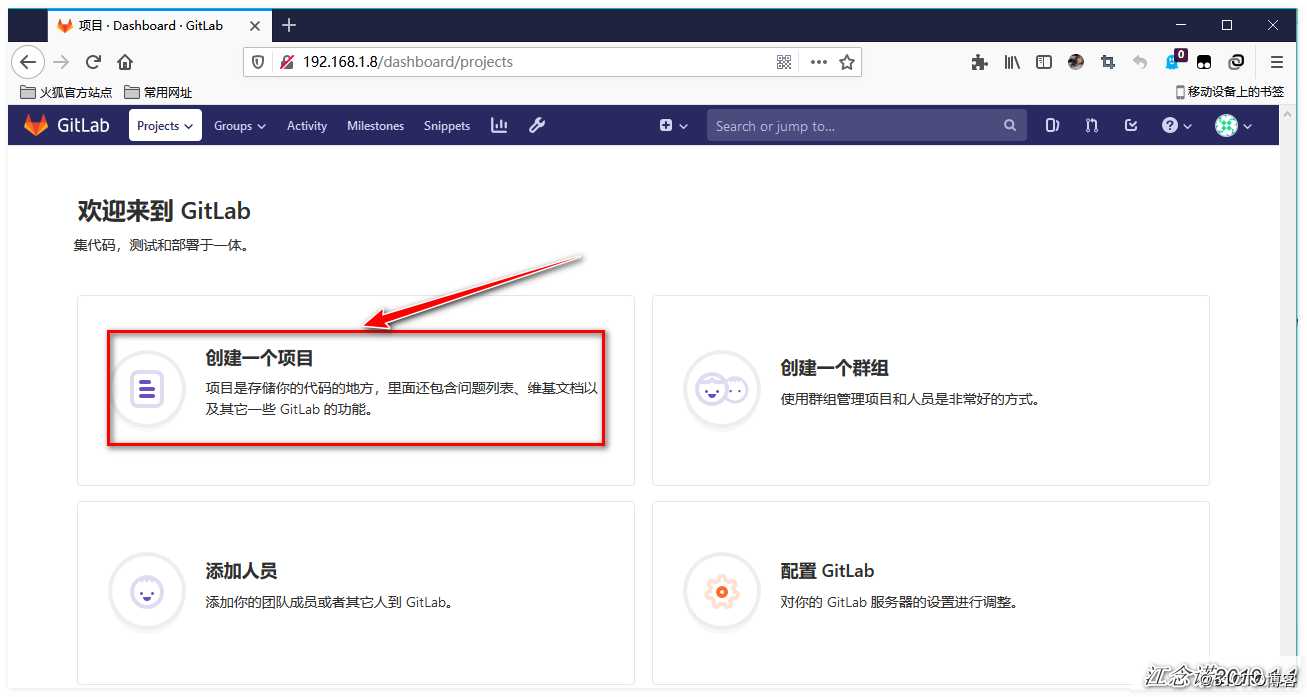Open the To-Do list icon
1307x697 pixels.
1131,126
